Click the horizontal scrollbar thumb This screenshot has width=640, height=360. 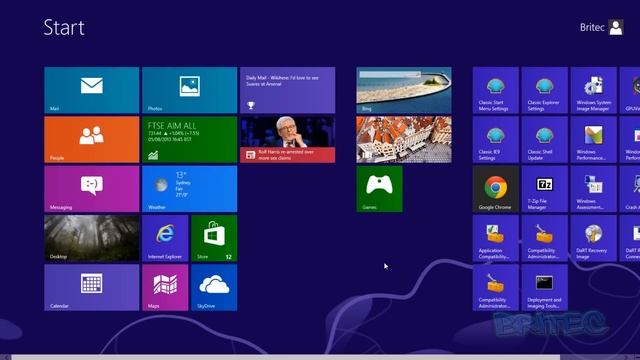tap(286, 357)
